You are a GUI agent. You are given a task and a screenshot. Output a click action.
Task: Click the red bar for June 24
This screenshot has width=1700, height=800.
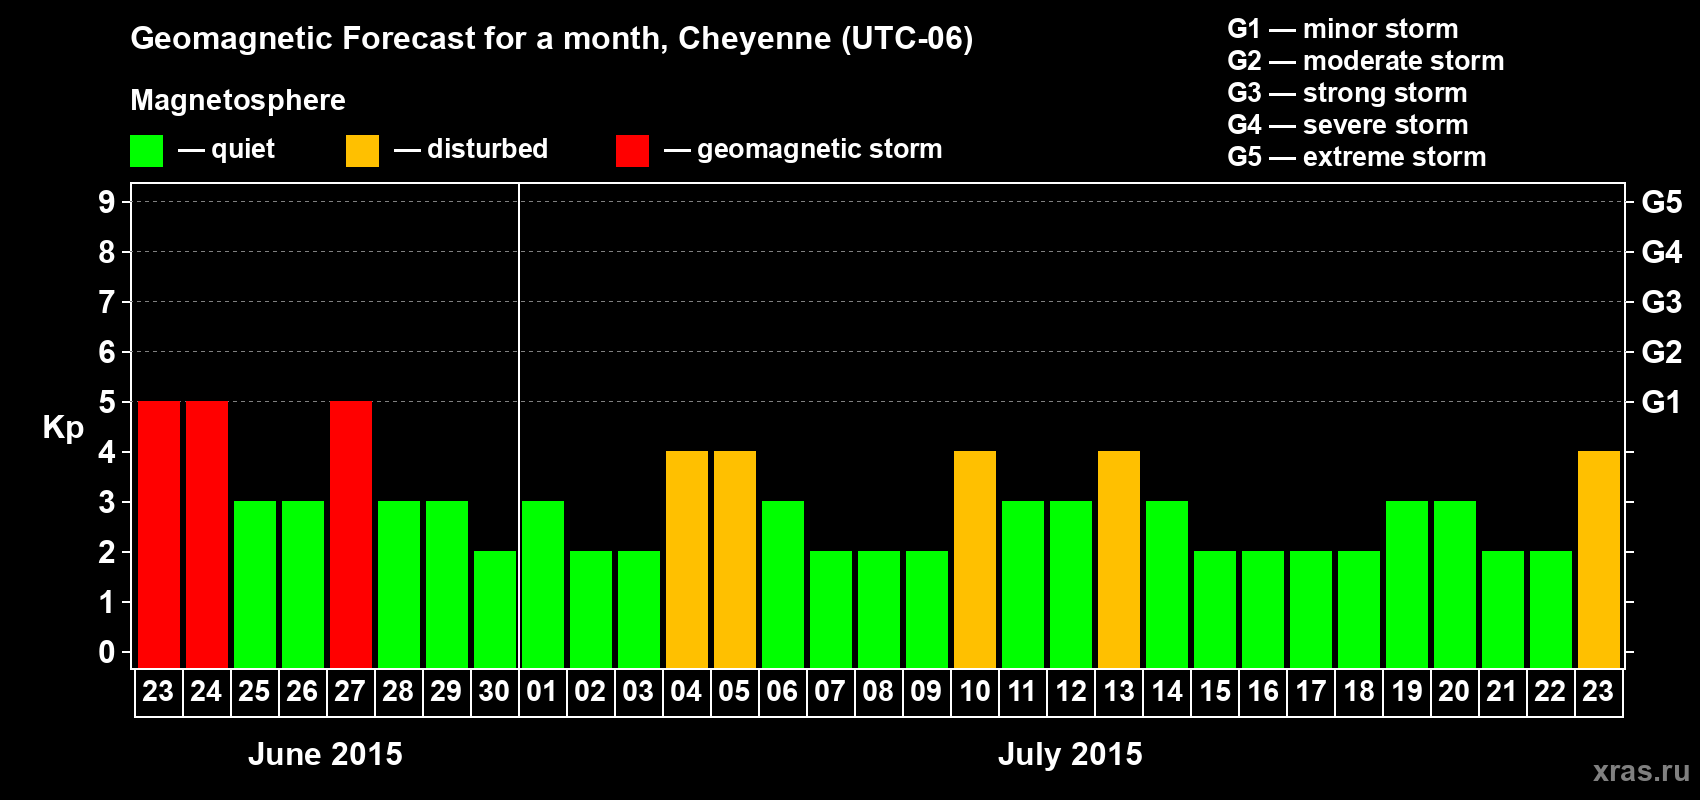[x=207, y=535]
